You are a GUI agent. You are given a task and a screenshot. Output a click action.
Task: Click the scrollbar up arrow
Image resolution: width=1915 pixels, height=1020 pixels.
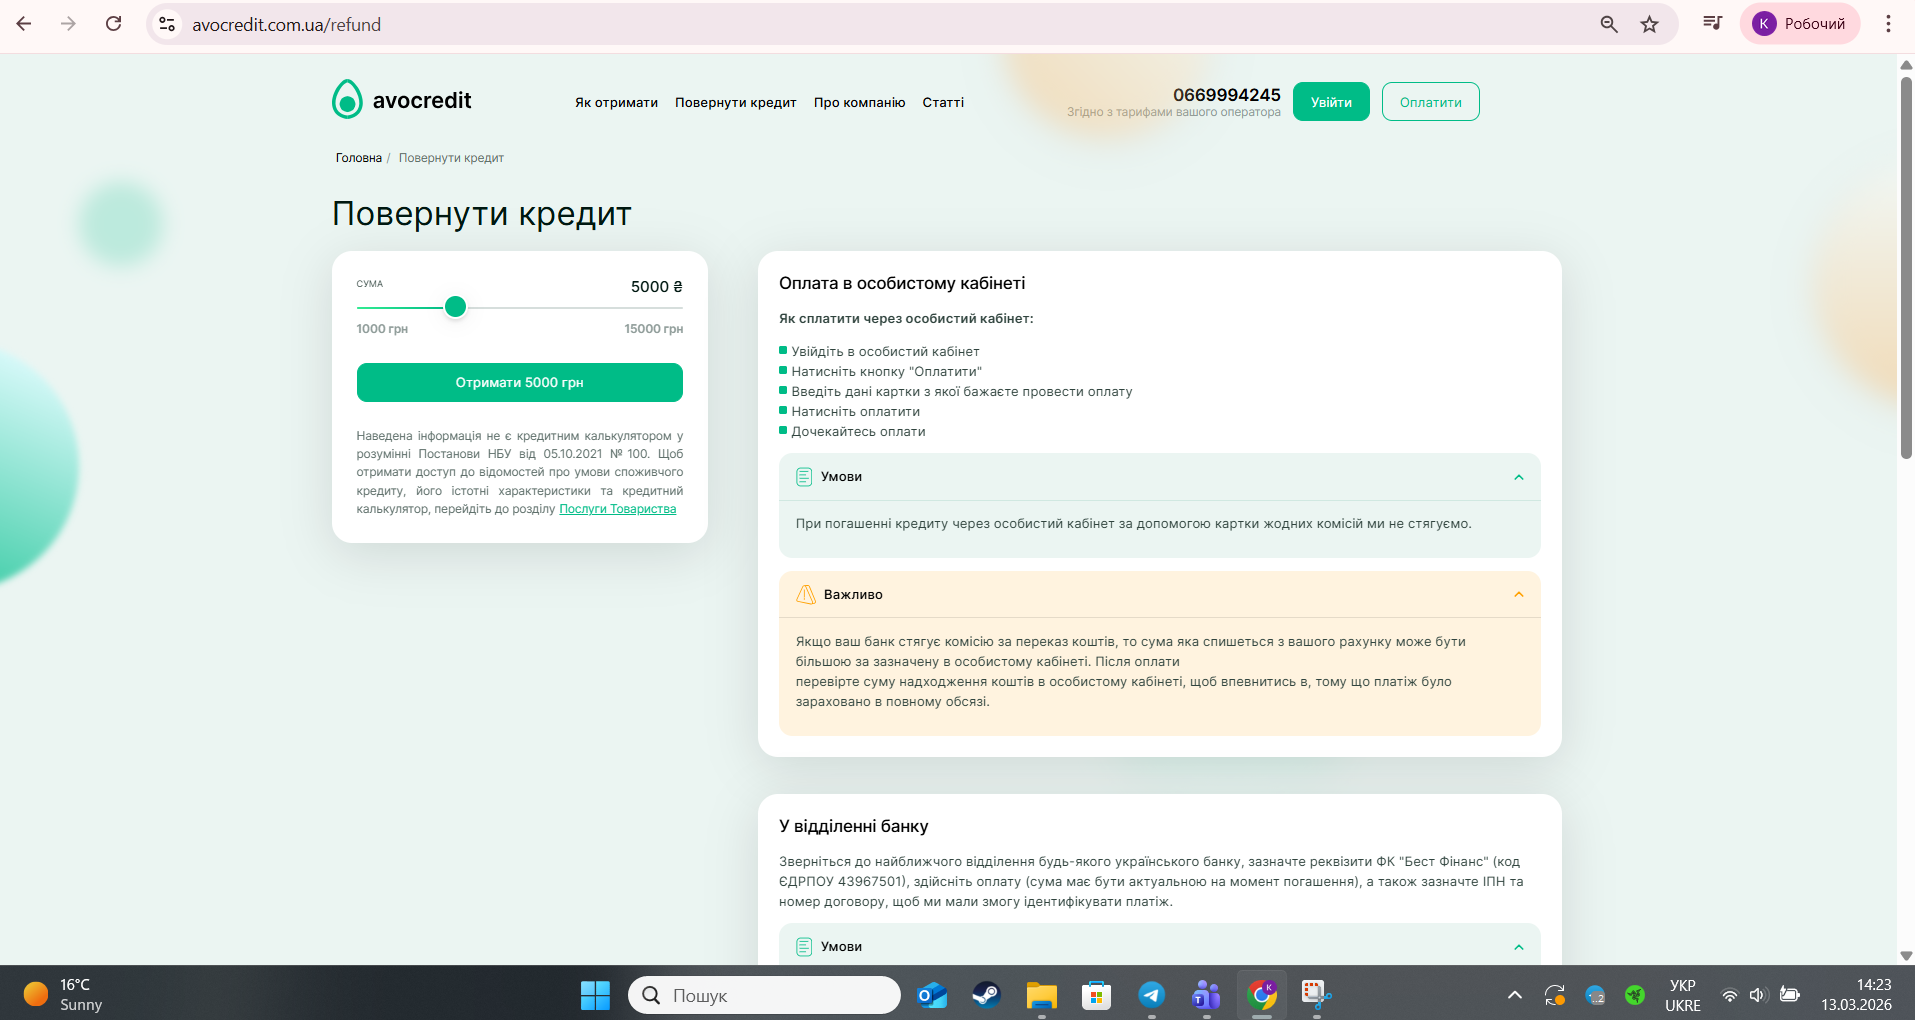(x=1906, y=65)
